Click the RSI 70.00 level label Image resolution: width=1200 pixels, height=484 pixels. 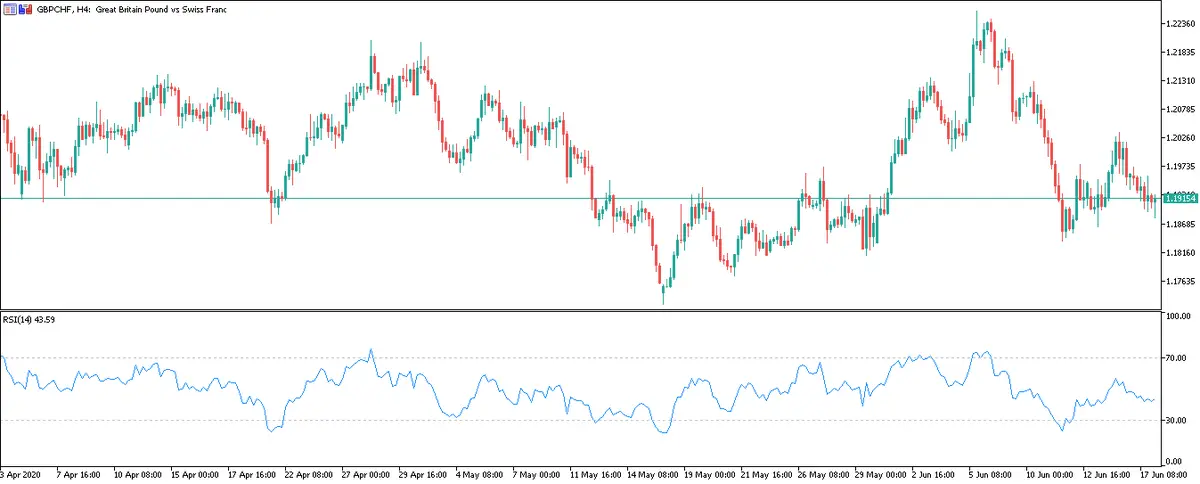[1175, 357]
